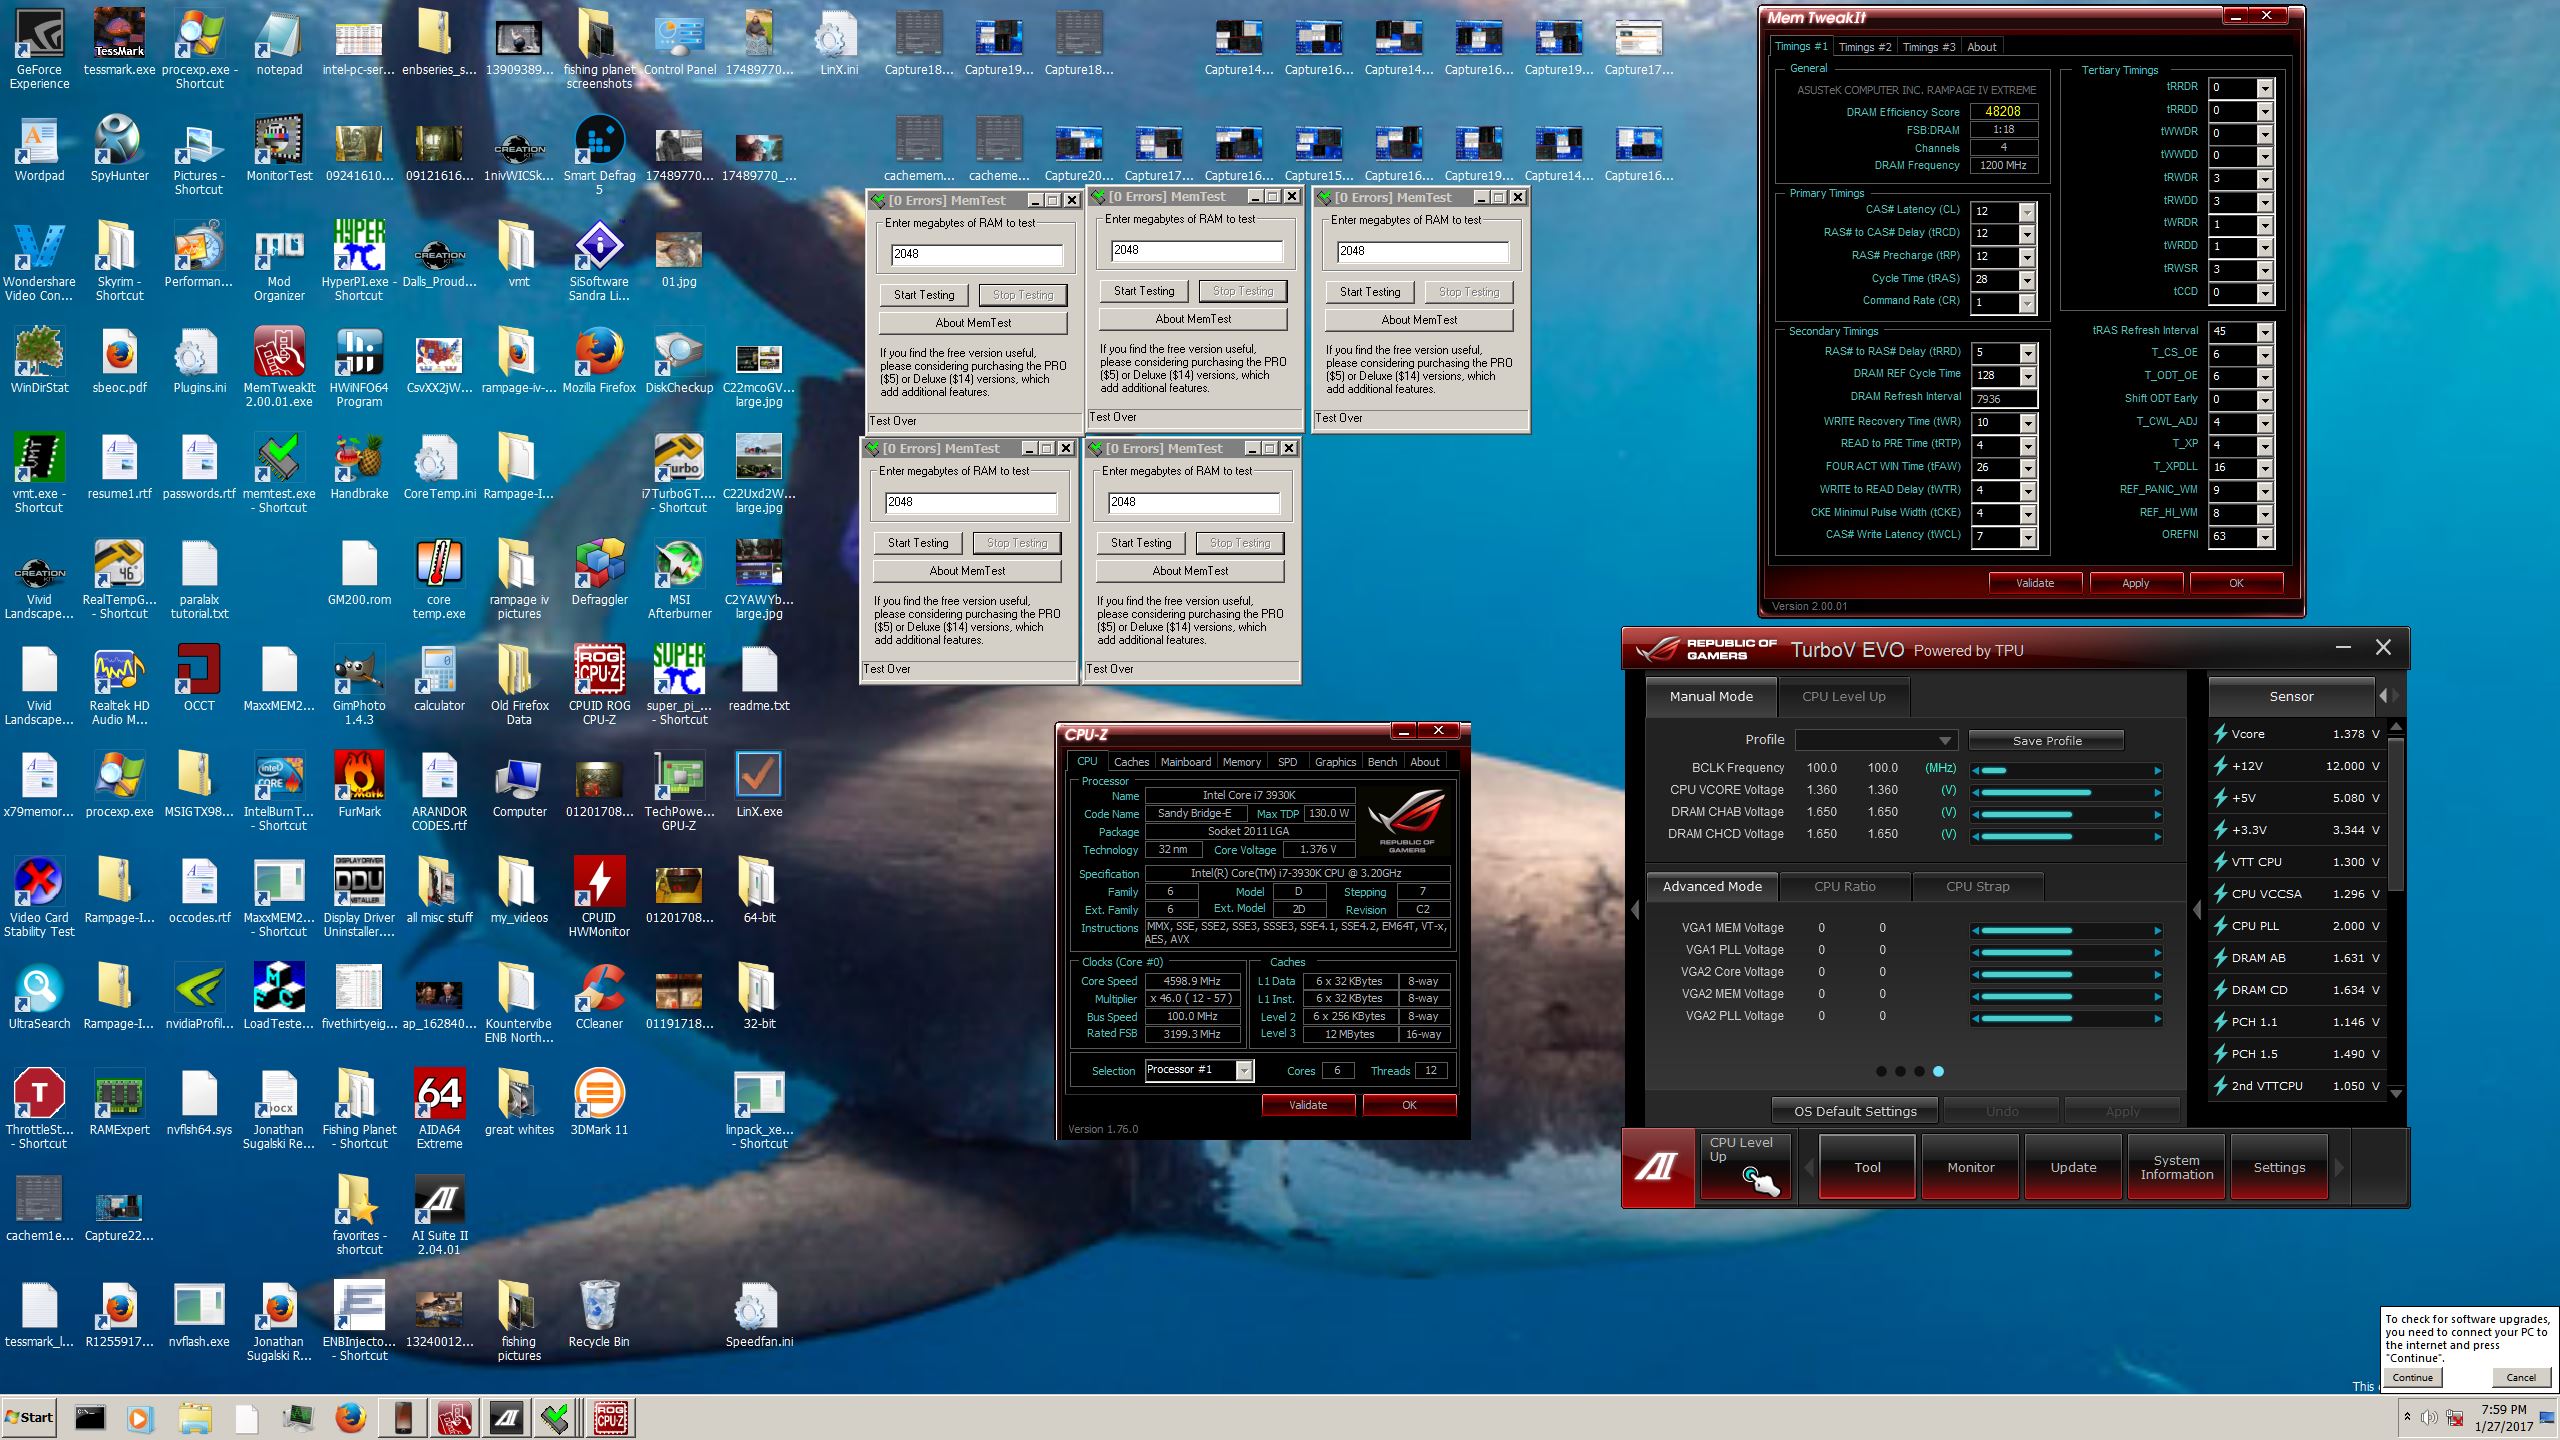The image size is (2560, 1440).
Task: Expand Cycle Time (tRAS) dropdown
Action: point(2027,280)
